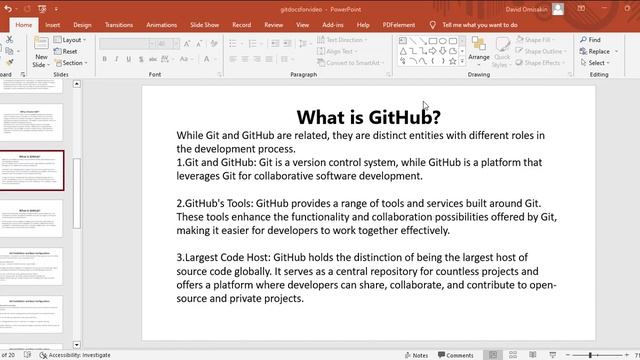
Task: Click the Format Painter brush icon
Action: pyautogui.click(x=9, y=62)
